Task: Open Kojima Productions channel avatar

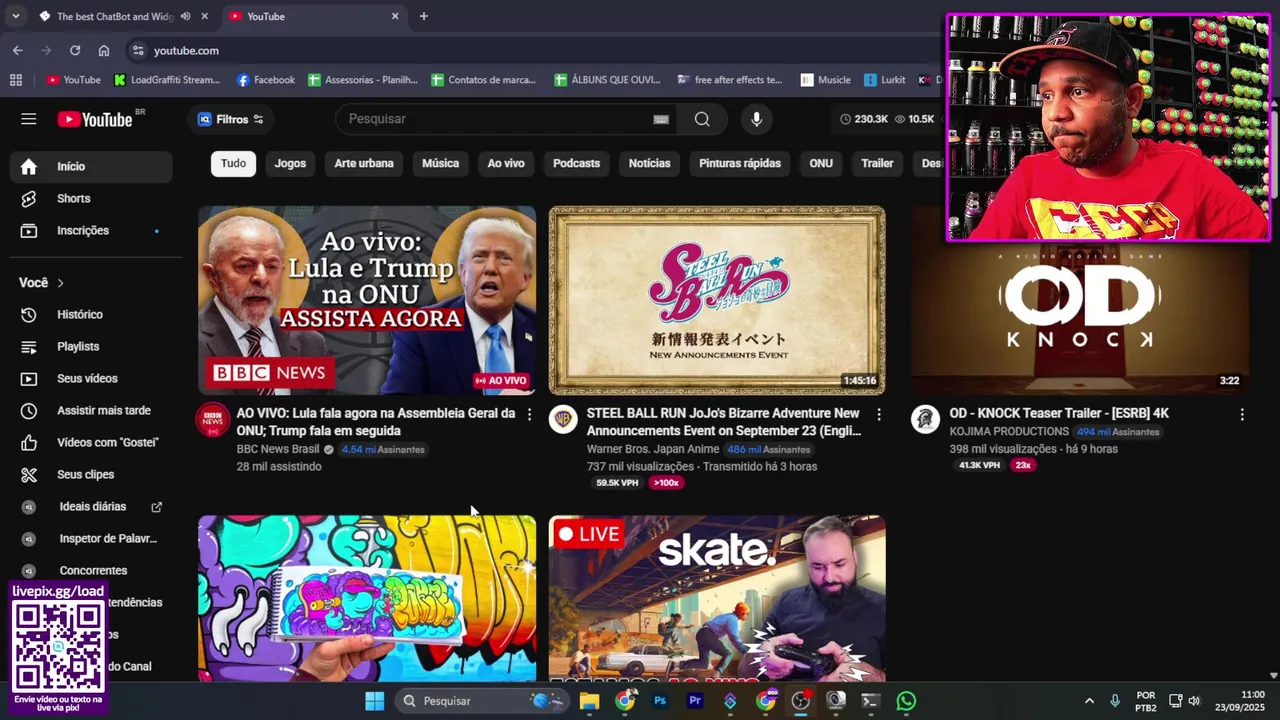Action: pos(925,420)
